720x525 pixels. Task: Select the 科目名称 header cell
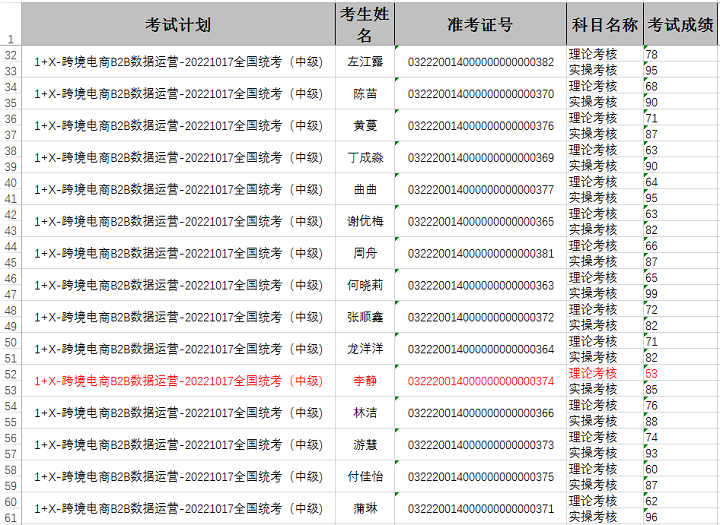click(x=605, y=24)
